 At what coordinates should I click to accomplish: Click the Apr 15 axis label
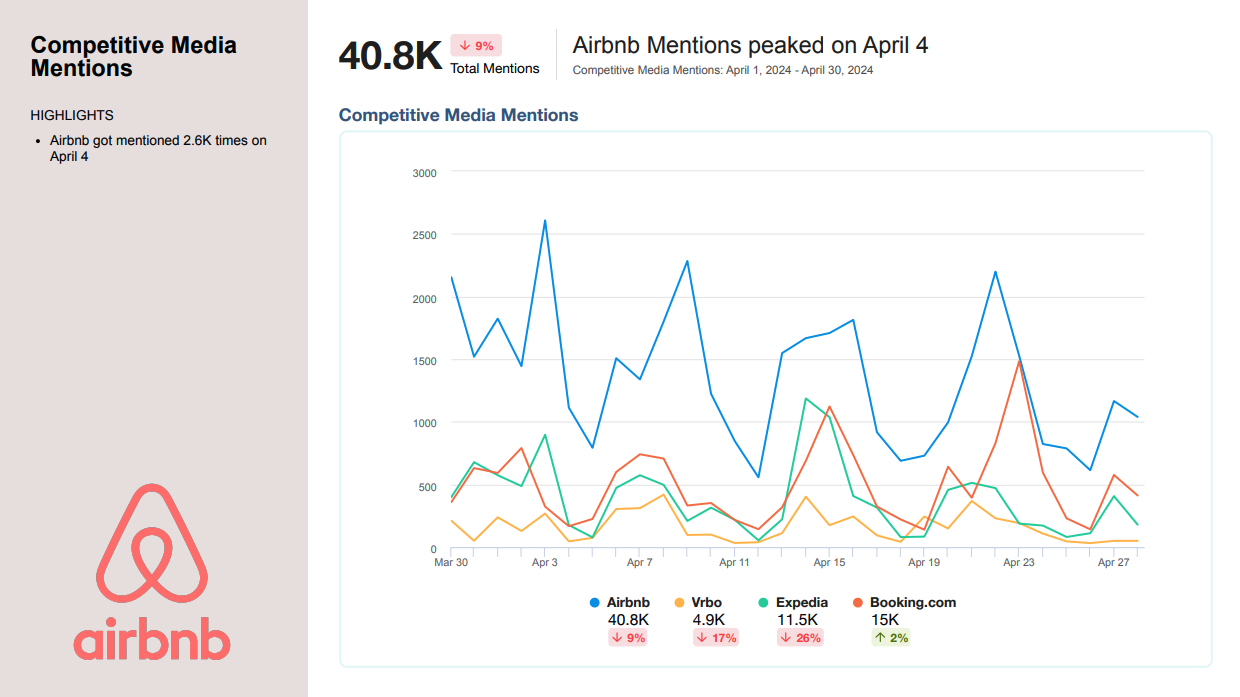click(x=829, y=563)
